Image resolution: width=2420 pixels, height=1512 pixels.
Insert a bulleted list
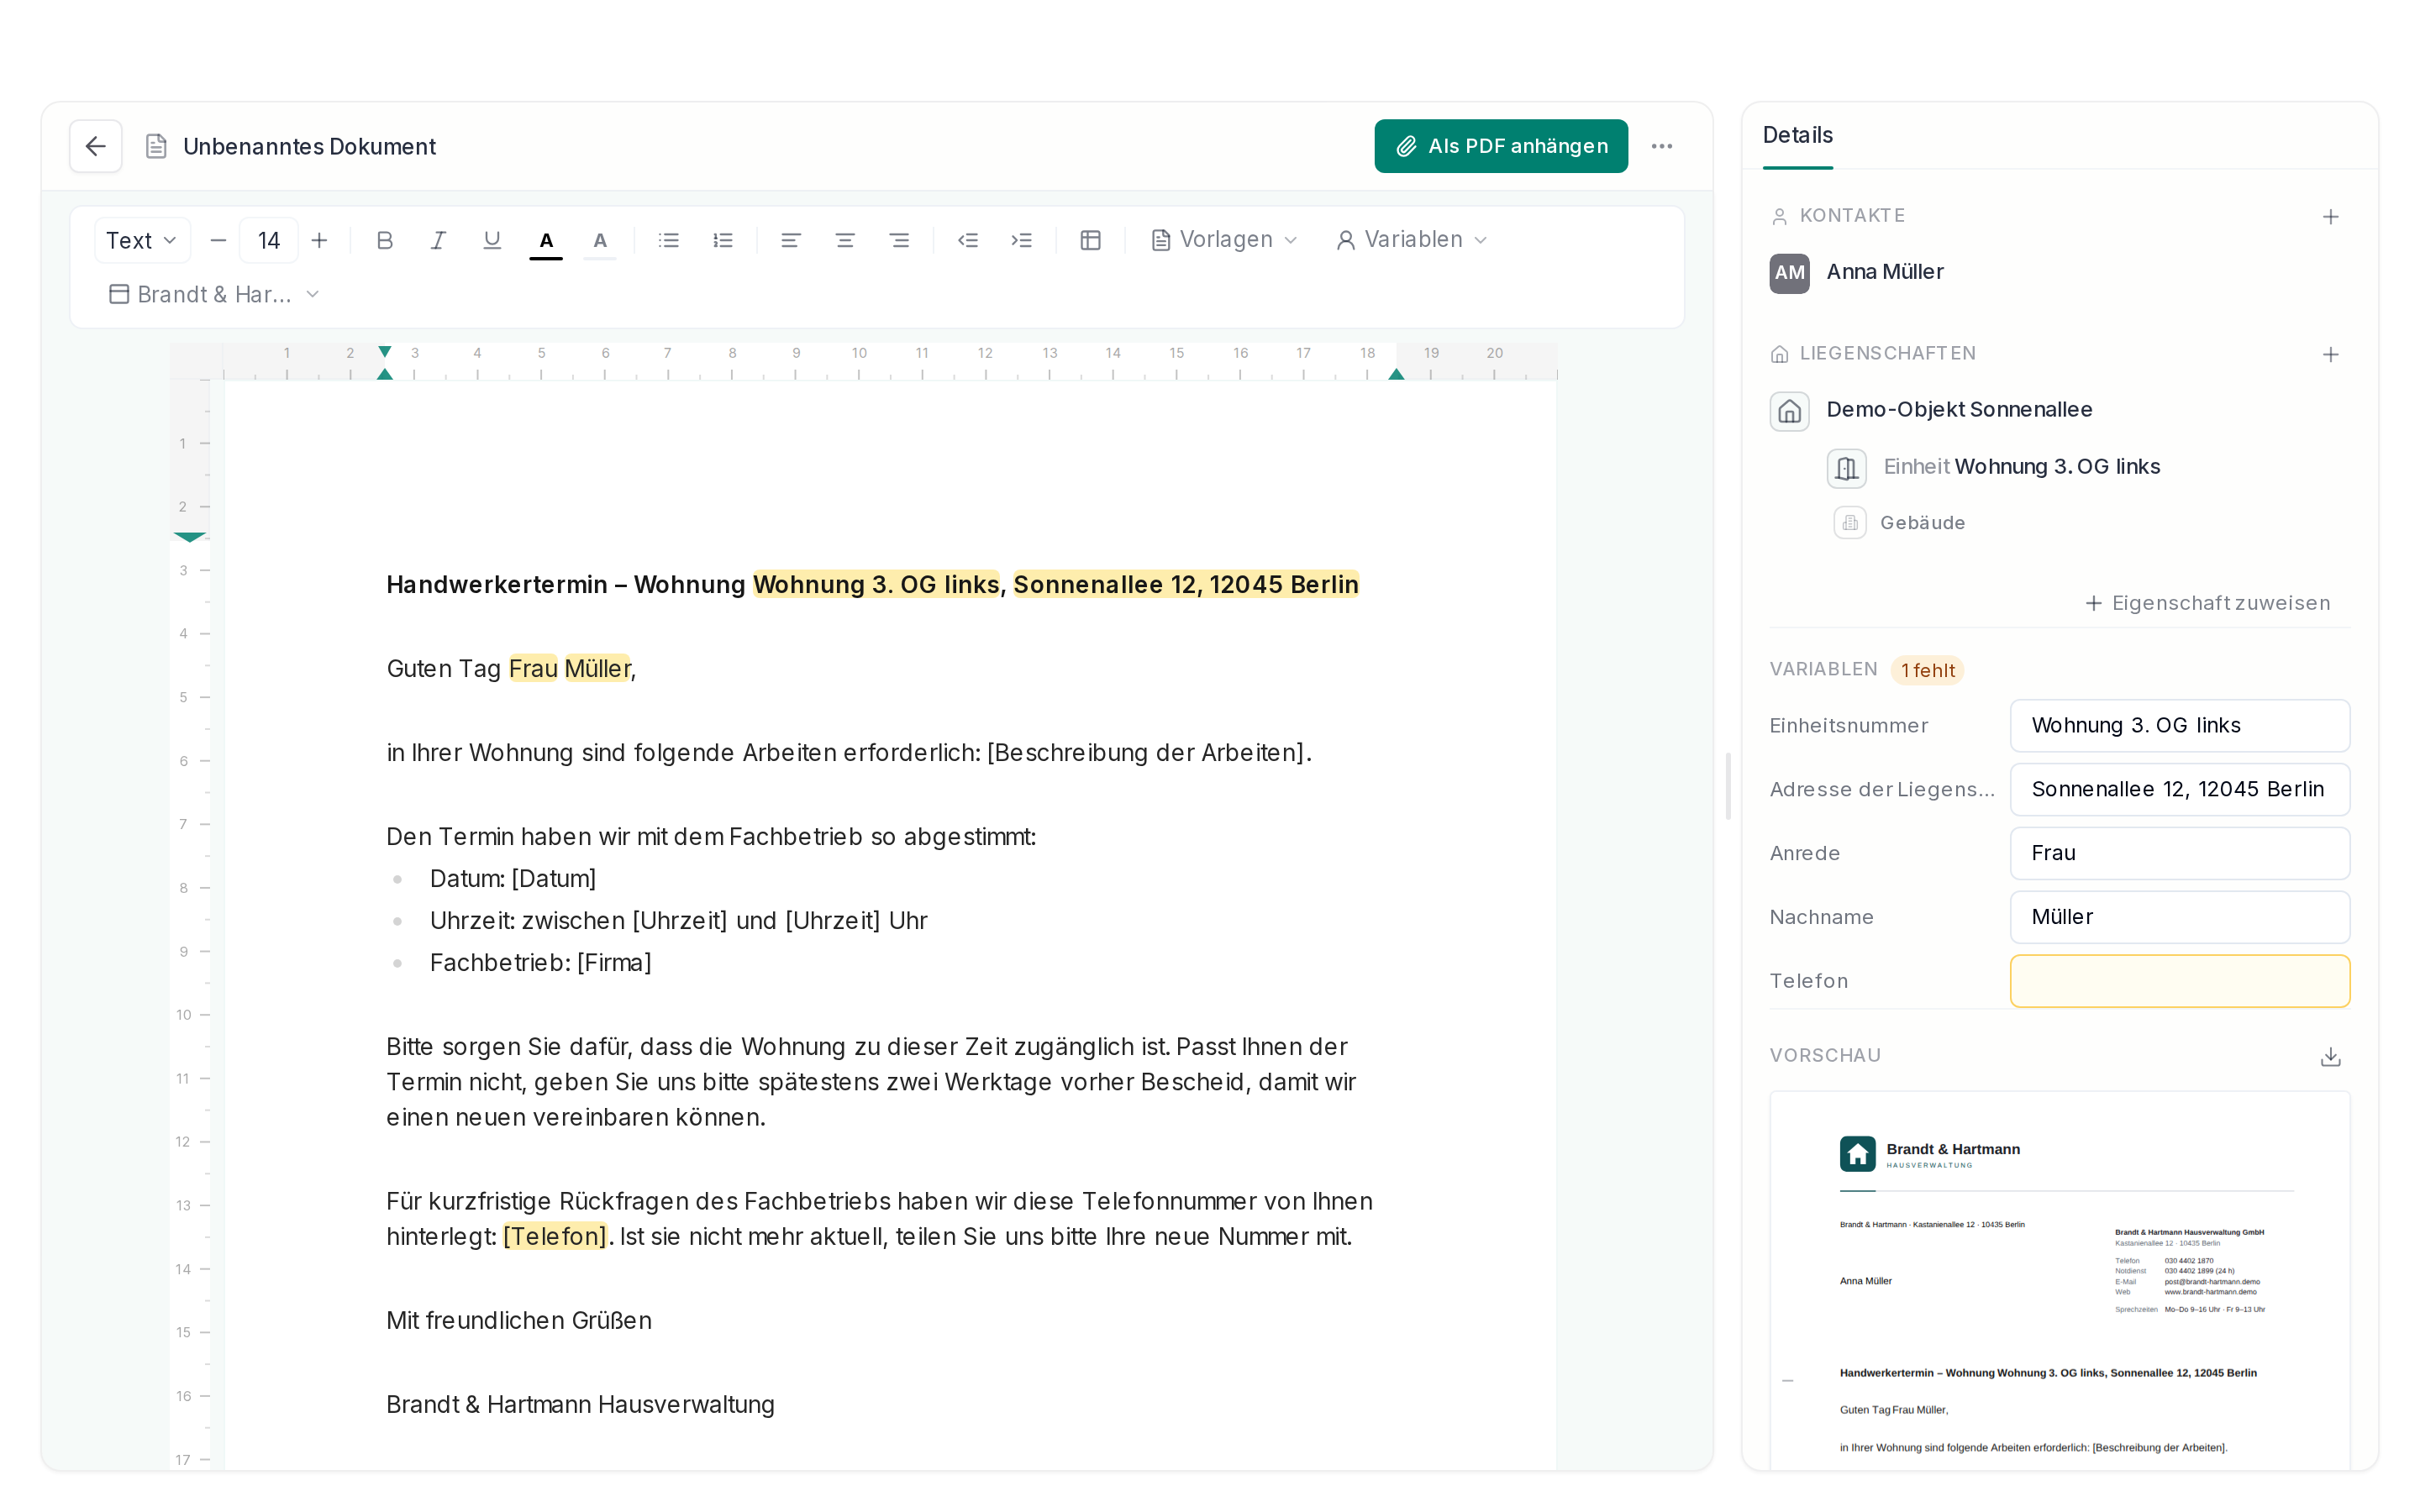[669, 240]
